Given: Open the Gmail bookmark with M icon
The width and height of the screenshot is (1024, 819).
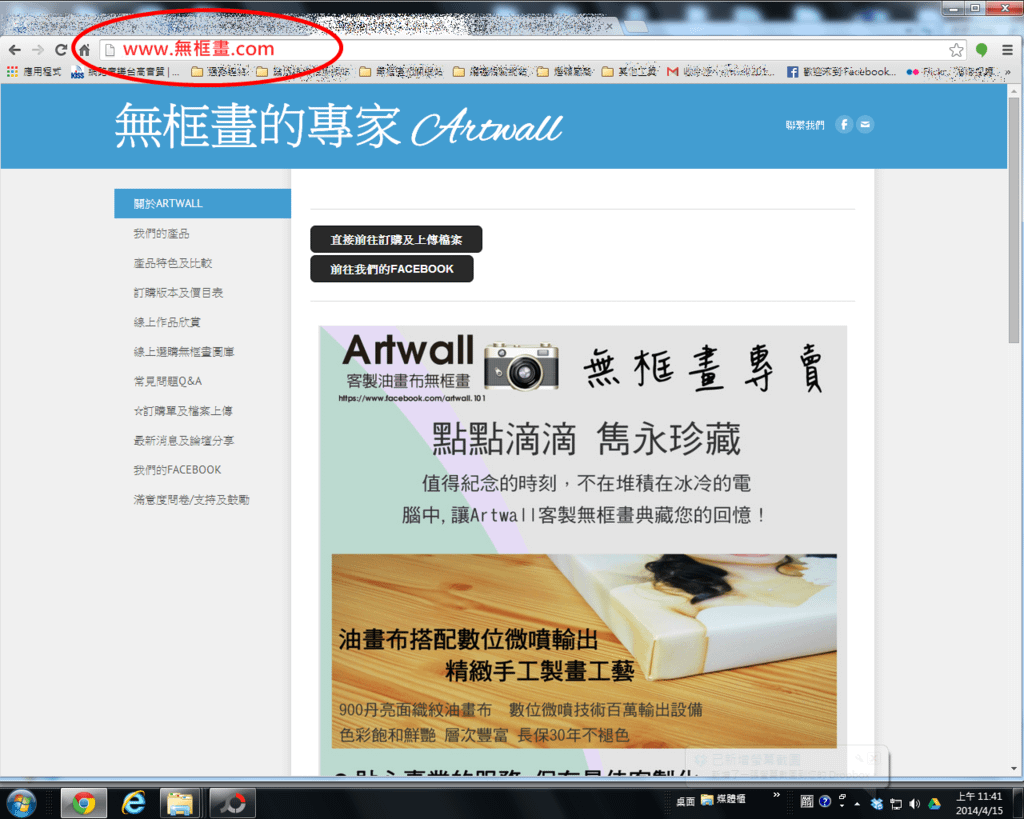Looking at the screenshot, I should pyautogui.click(x=720, y=72).
